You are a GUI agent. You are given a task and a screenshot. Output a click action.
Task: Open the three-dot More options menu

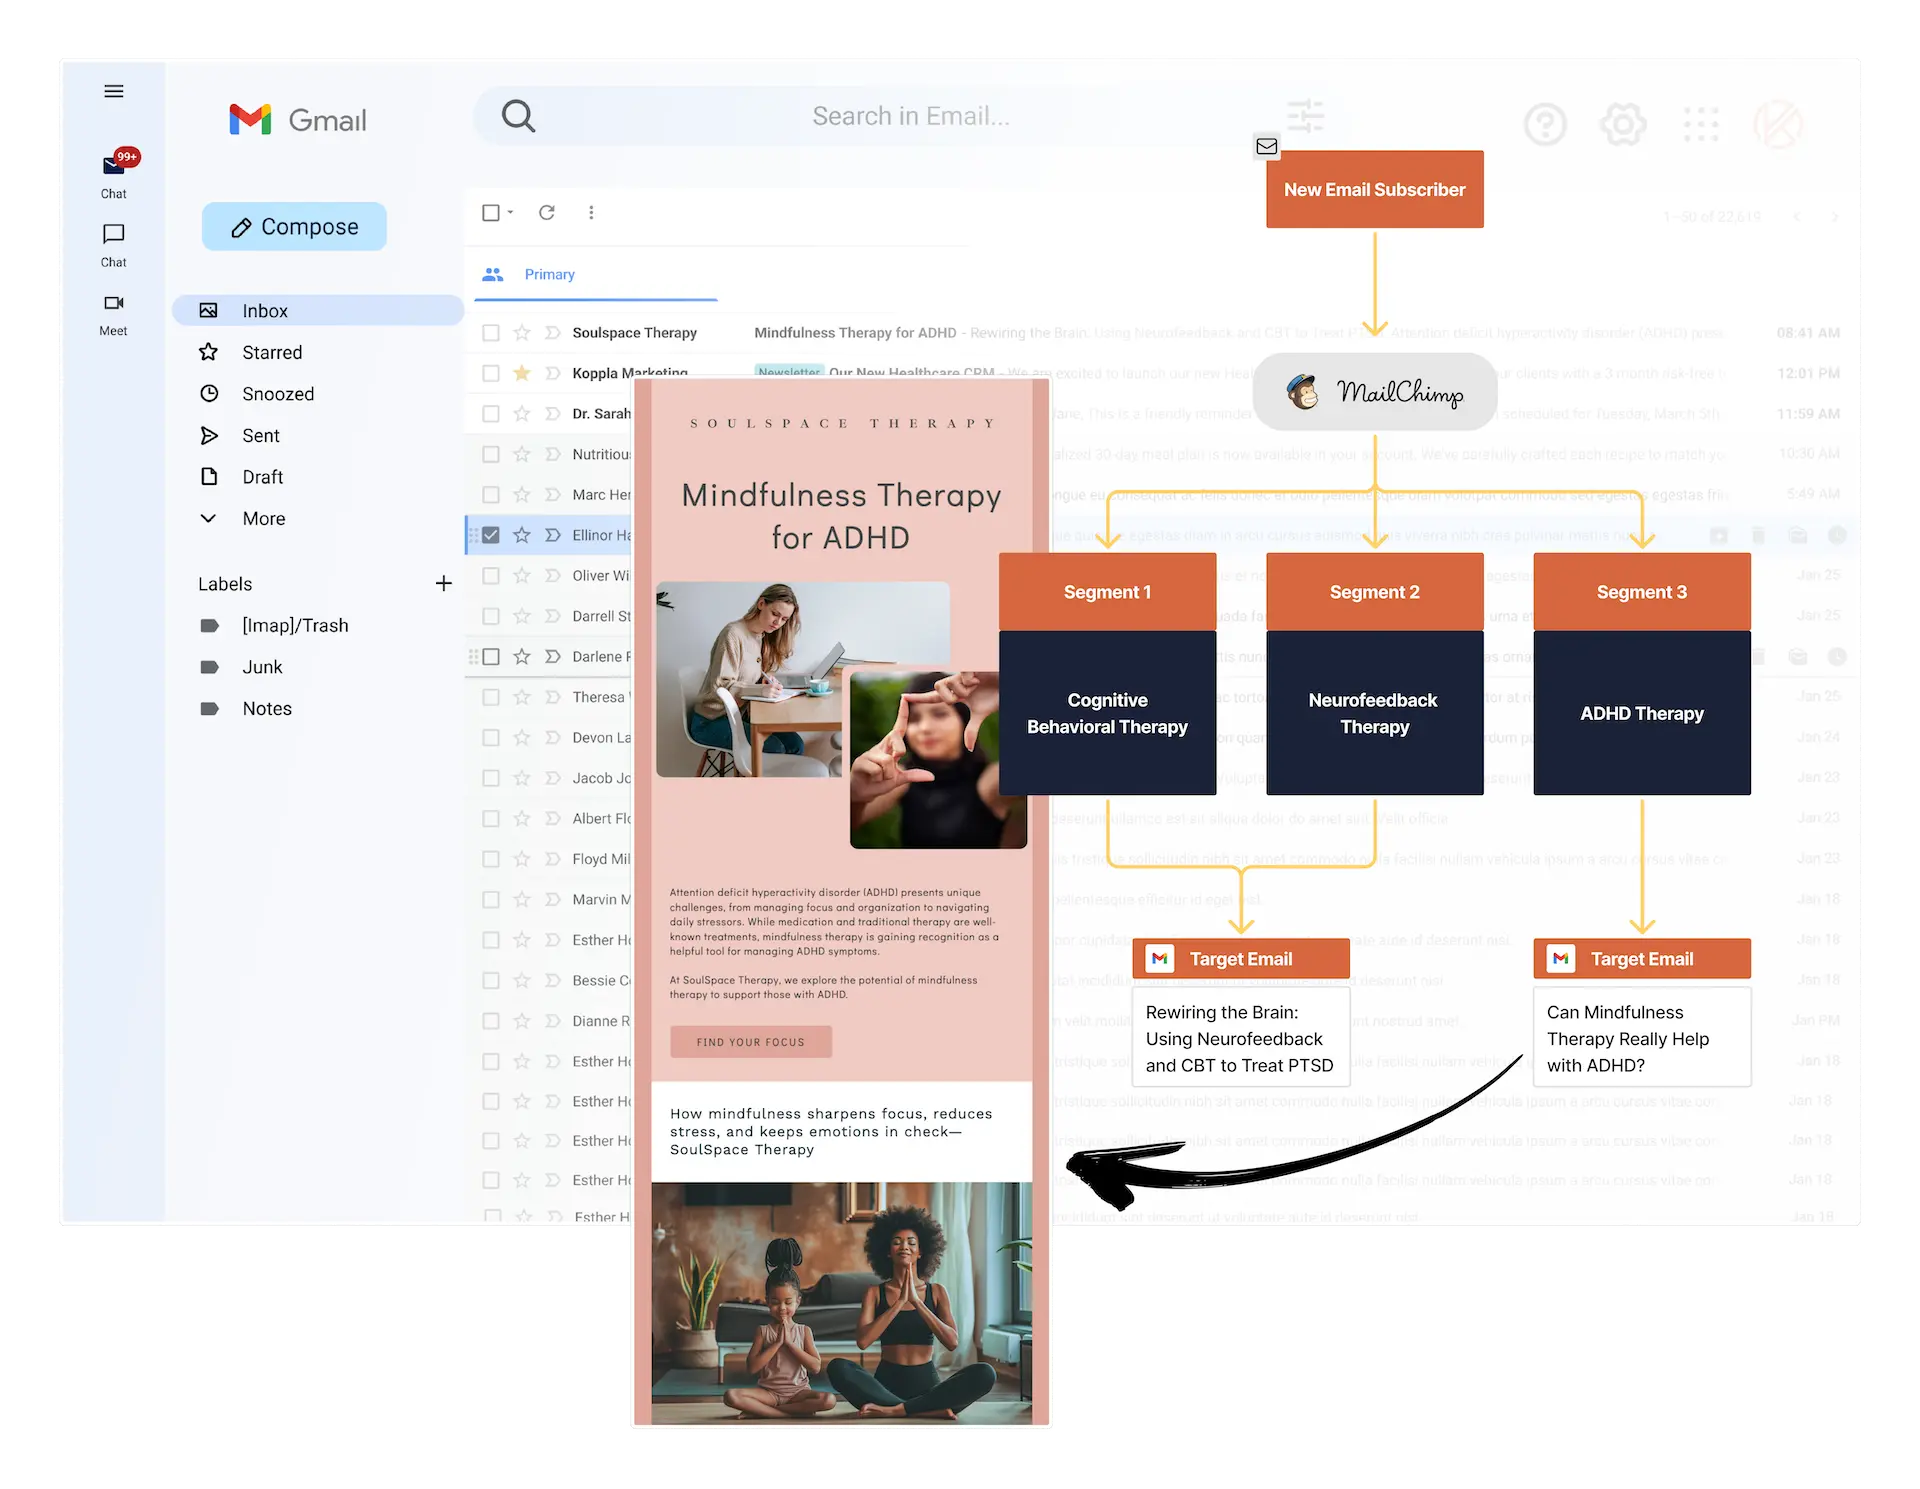point(592,212)
